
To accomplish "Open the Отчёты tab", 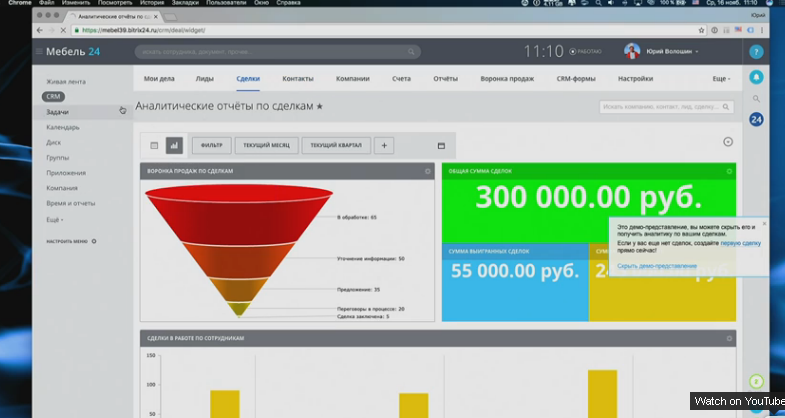I will [x=446, y=79].
